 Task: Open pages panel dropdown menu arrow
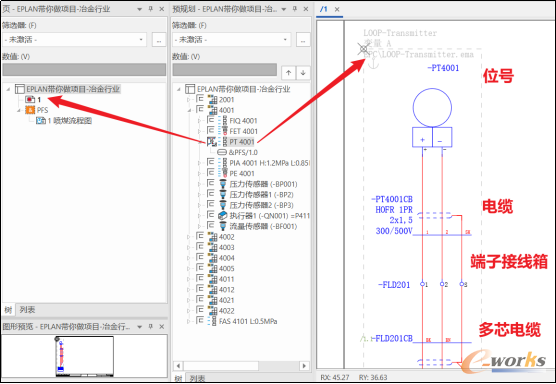[140, 9]
